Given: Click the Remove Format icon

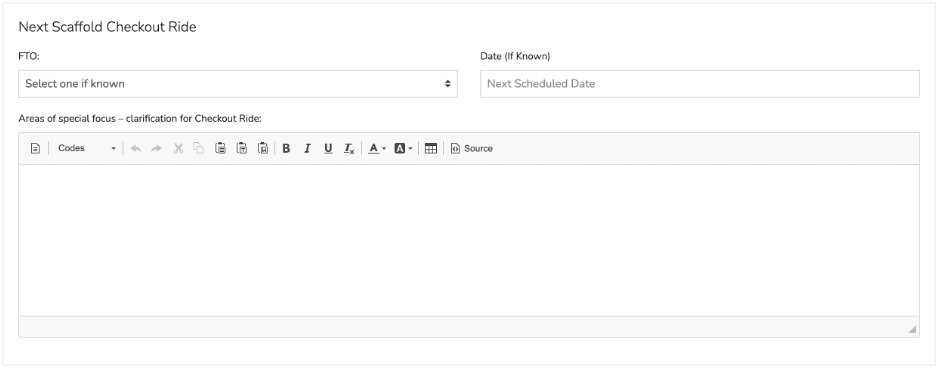Looking at the screenshot, I should (x=349, y=148).
